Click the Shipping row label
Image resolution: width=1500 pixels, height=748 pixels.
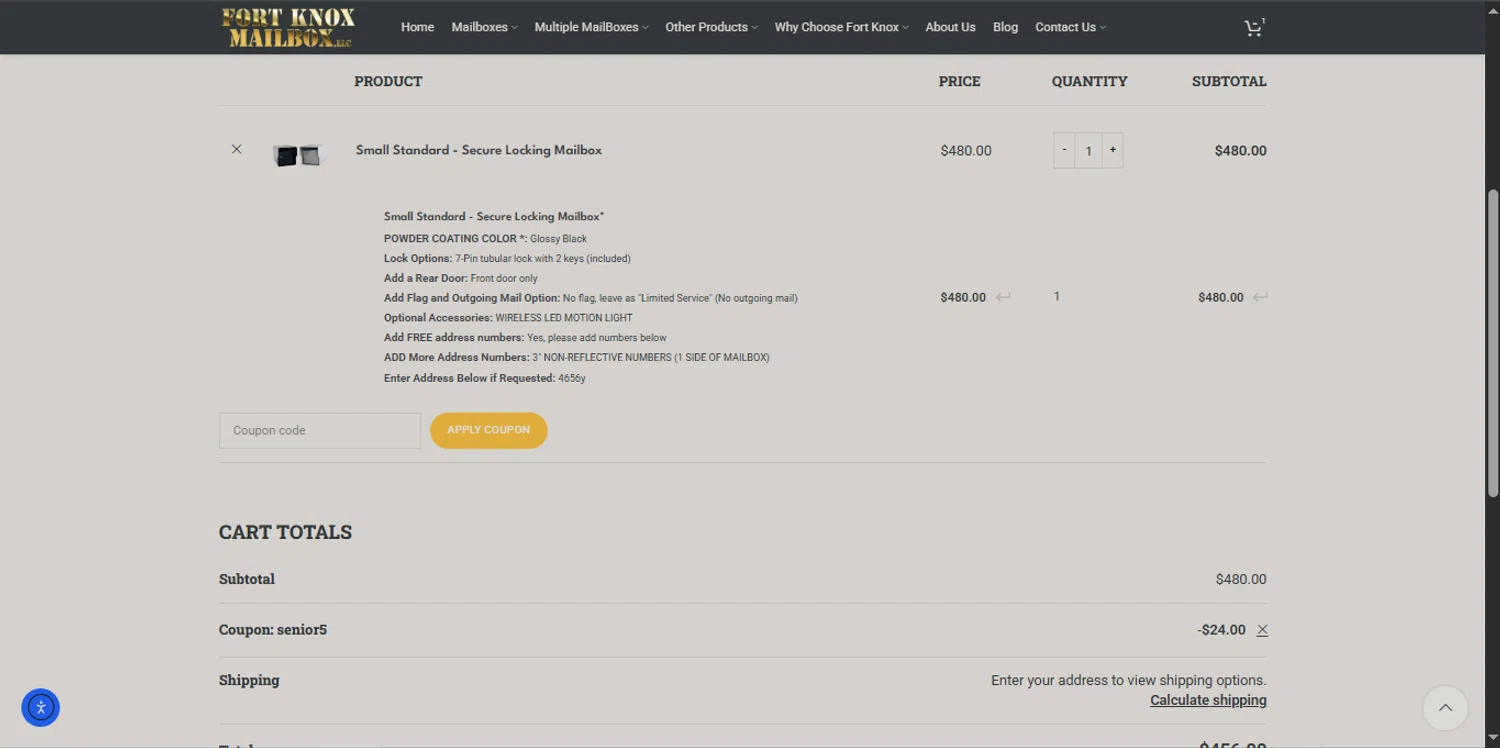(249, 680)
